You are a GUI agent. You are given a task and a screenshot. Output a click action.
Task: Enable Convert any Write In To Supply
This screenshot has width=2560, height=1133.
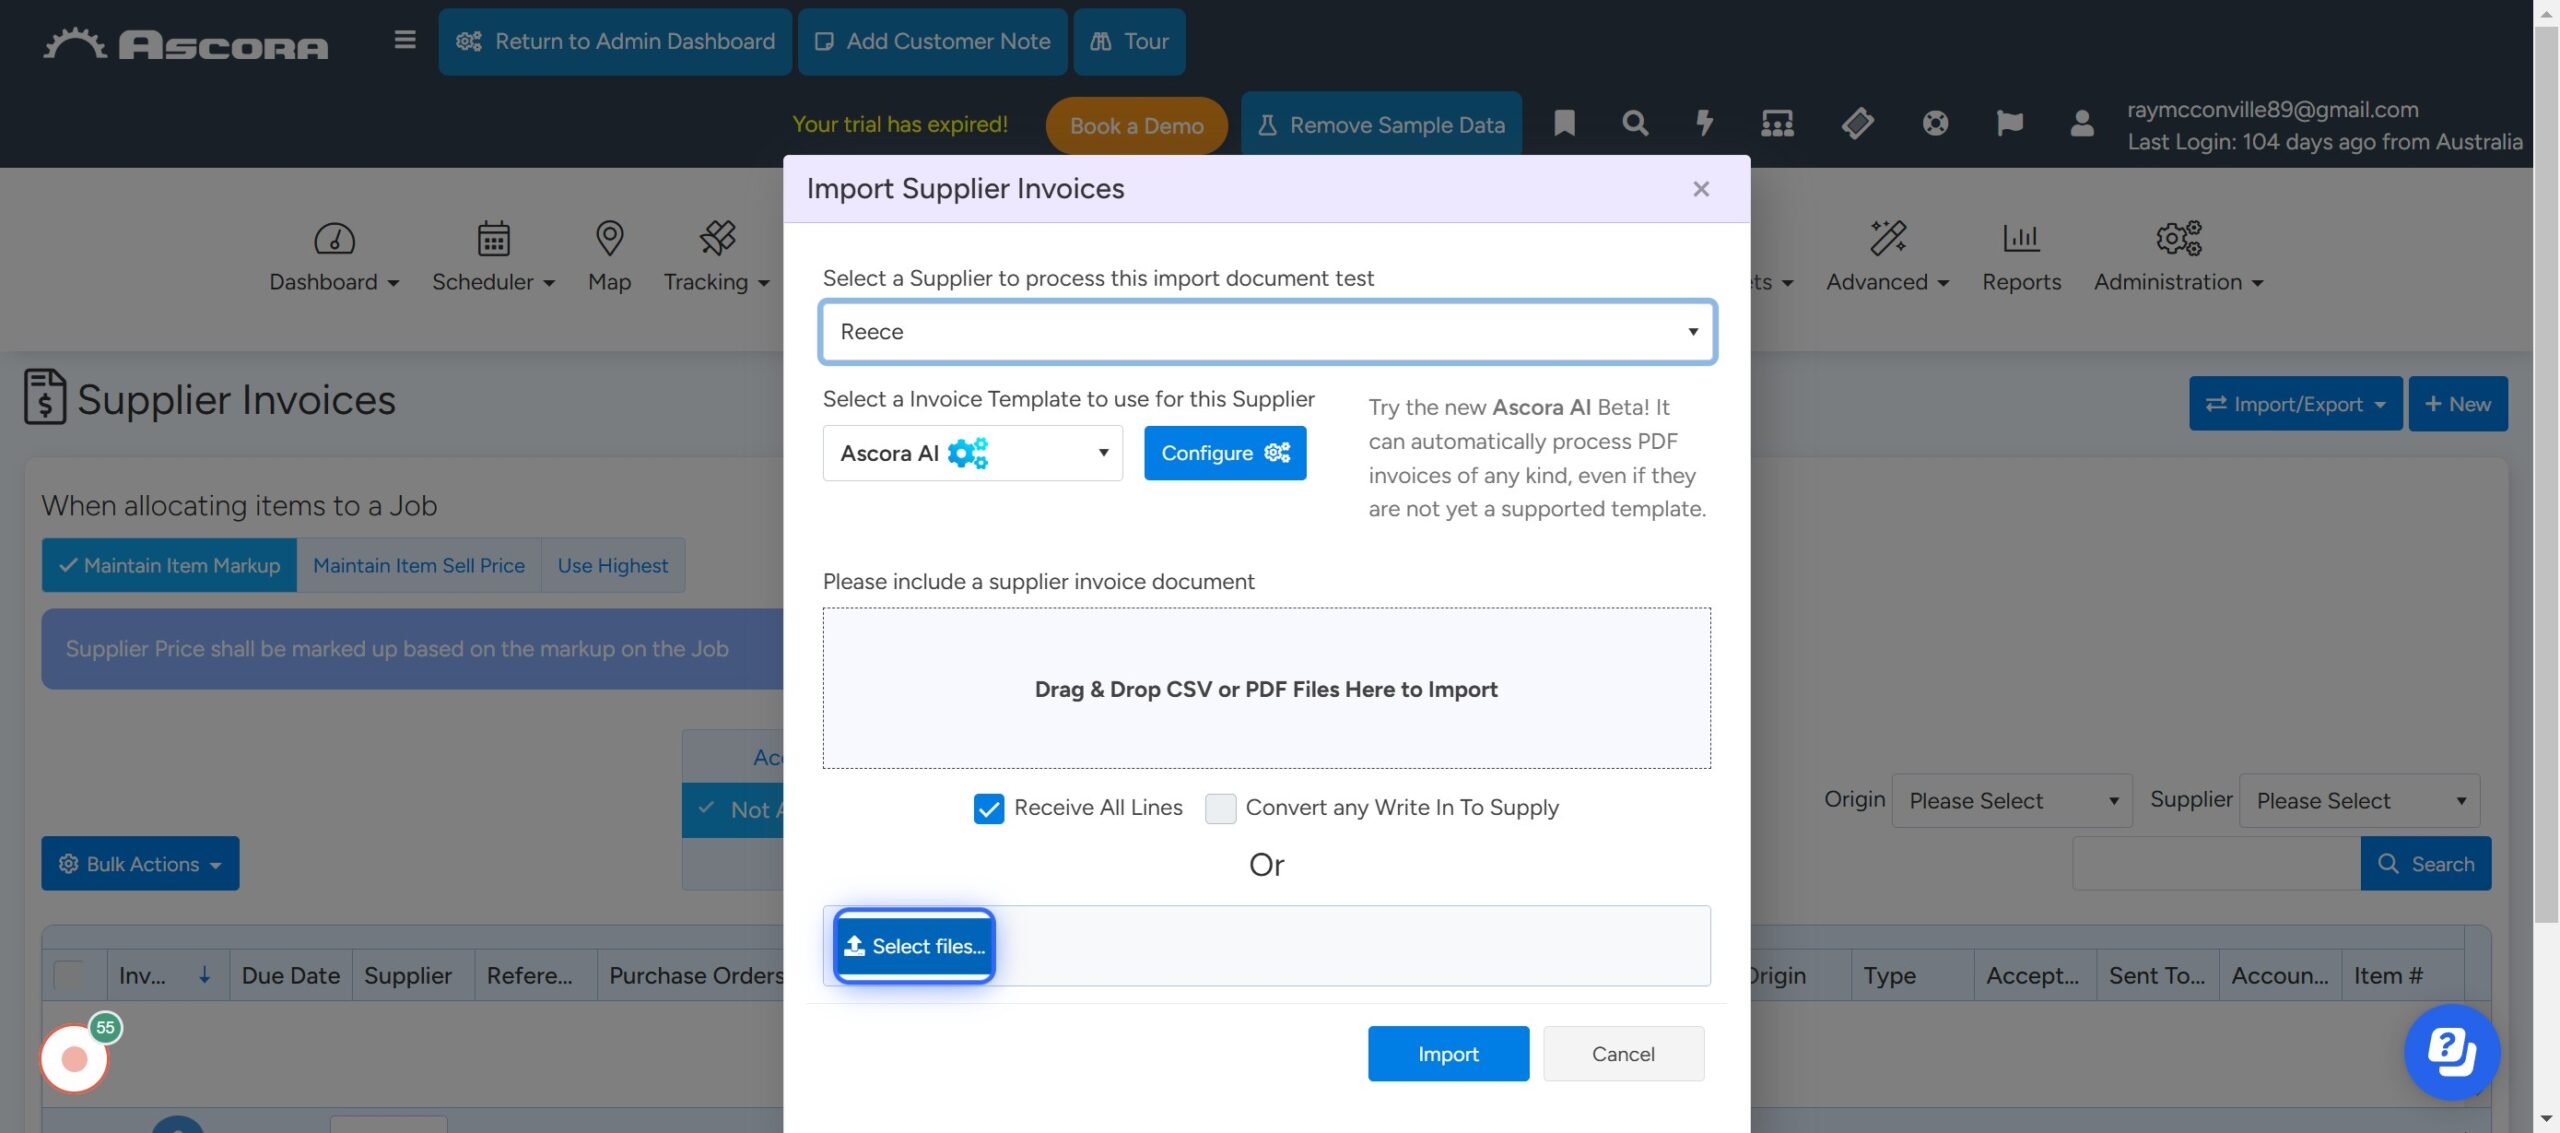1220,808
